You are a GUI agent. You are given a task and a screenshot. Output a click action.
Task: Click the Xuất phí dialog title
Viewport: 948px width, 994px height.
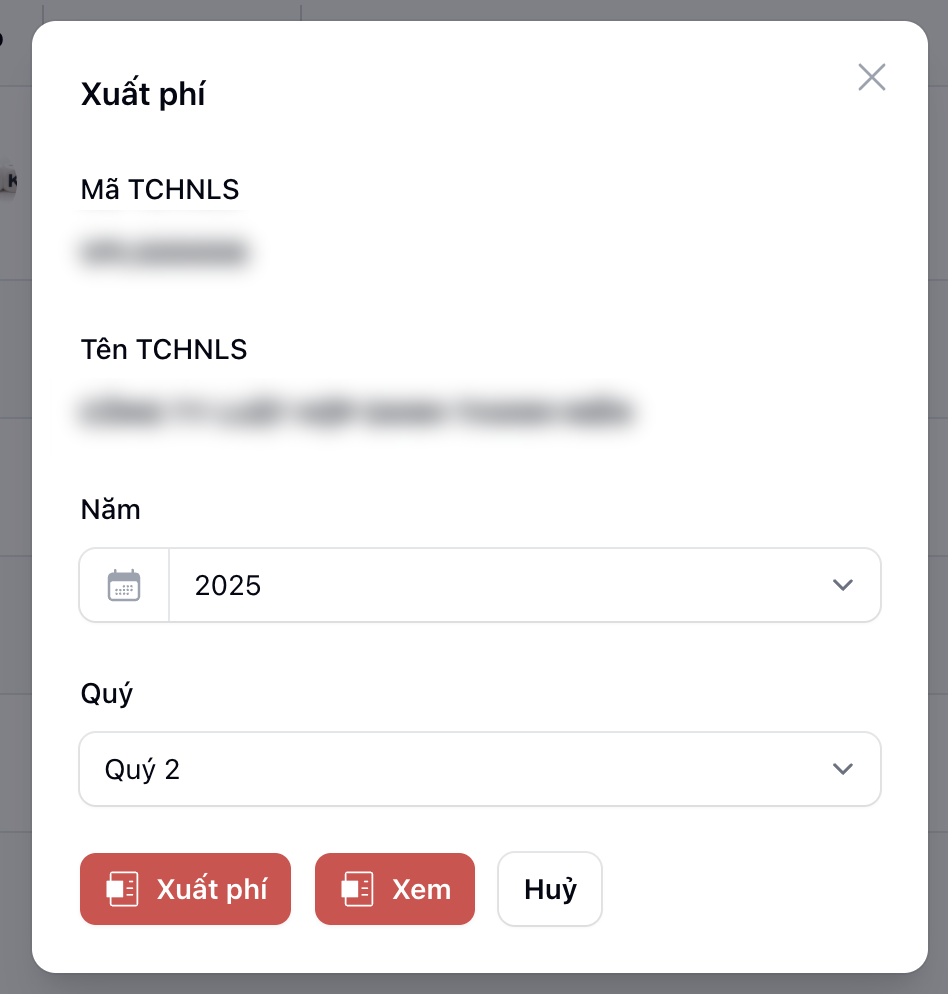(x=143, y=95)
